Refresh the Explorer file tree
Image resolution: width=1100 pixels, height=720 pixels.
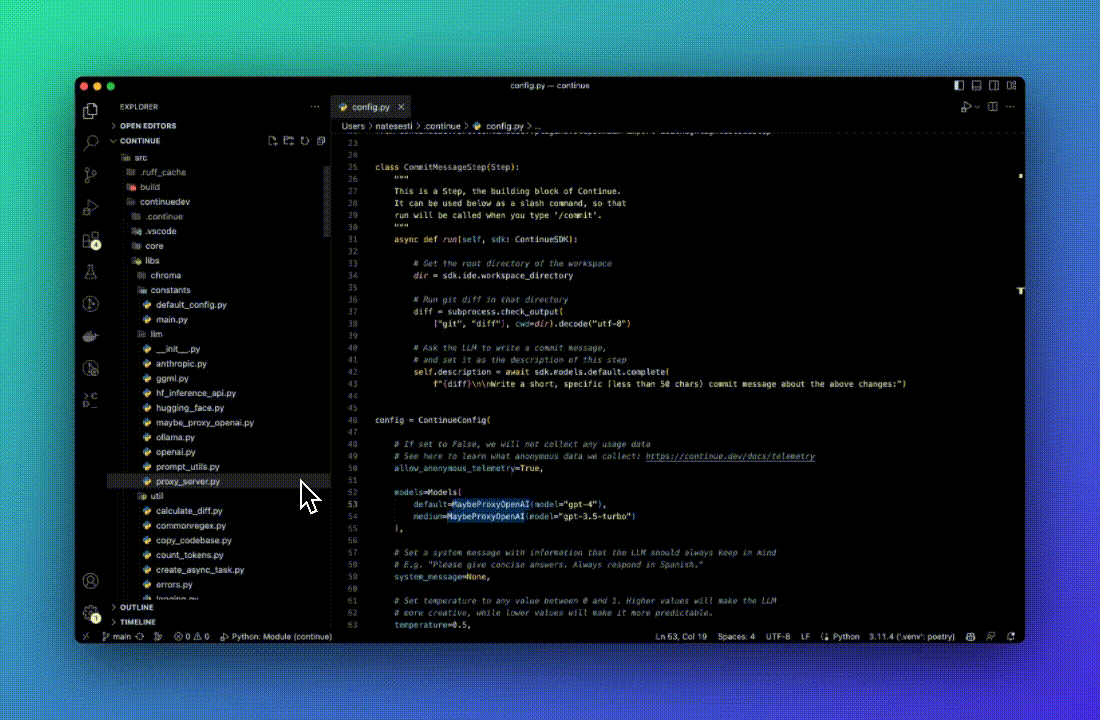(x=304, y=141)
